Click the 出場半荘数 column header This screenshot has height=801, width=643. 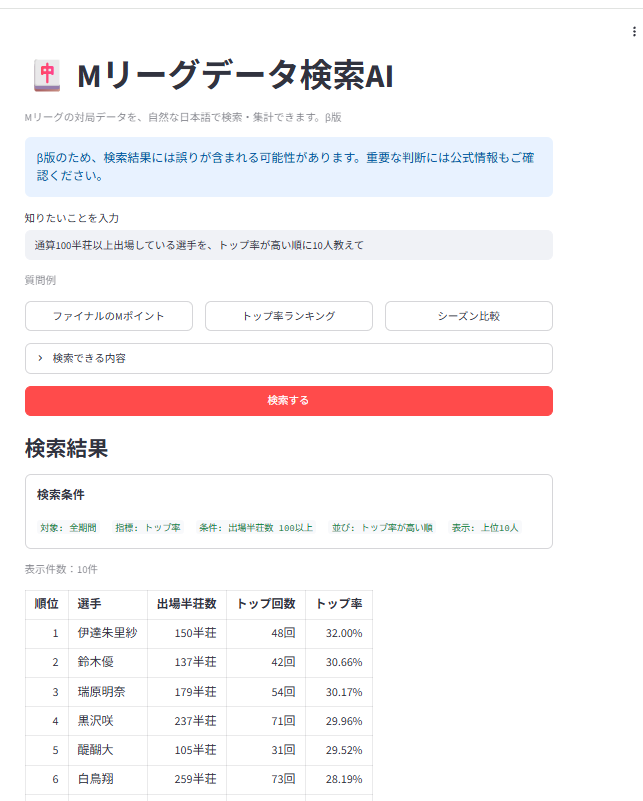tap(187, 604)
